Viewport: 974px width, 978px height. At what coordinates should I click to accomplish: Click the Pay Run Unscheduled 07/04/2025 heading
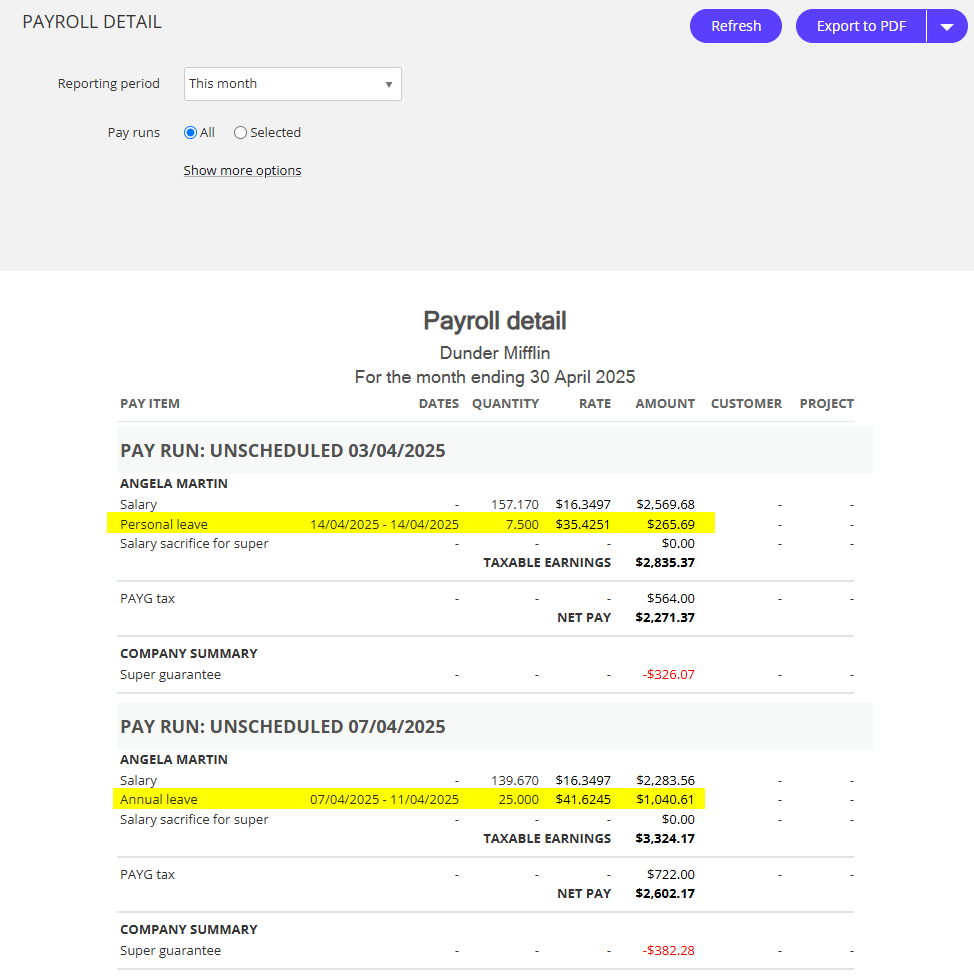click(283, 727)
